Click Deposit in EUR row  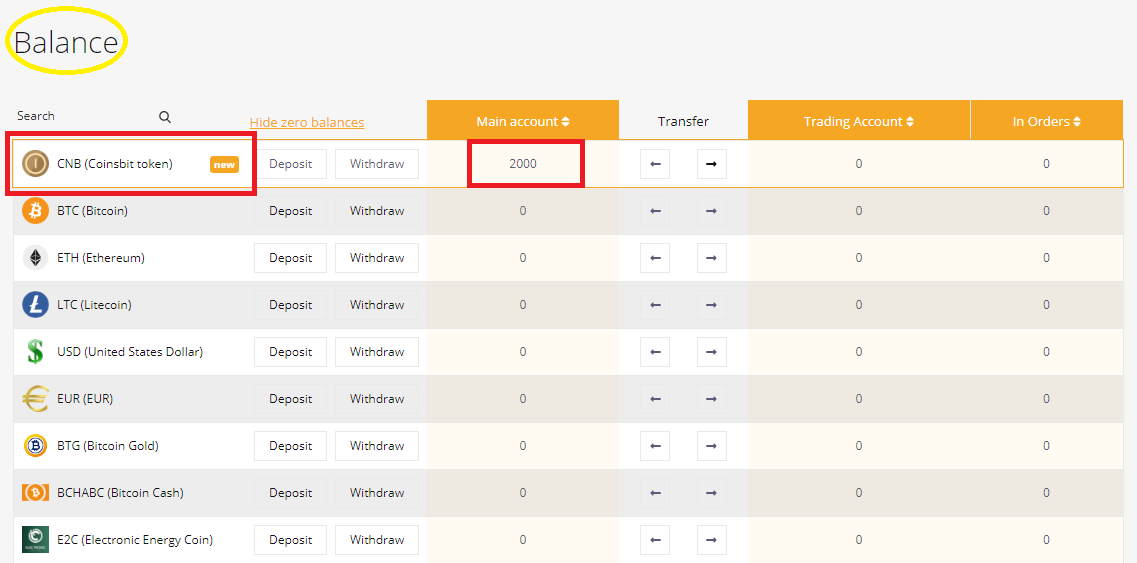[290, 399]
